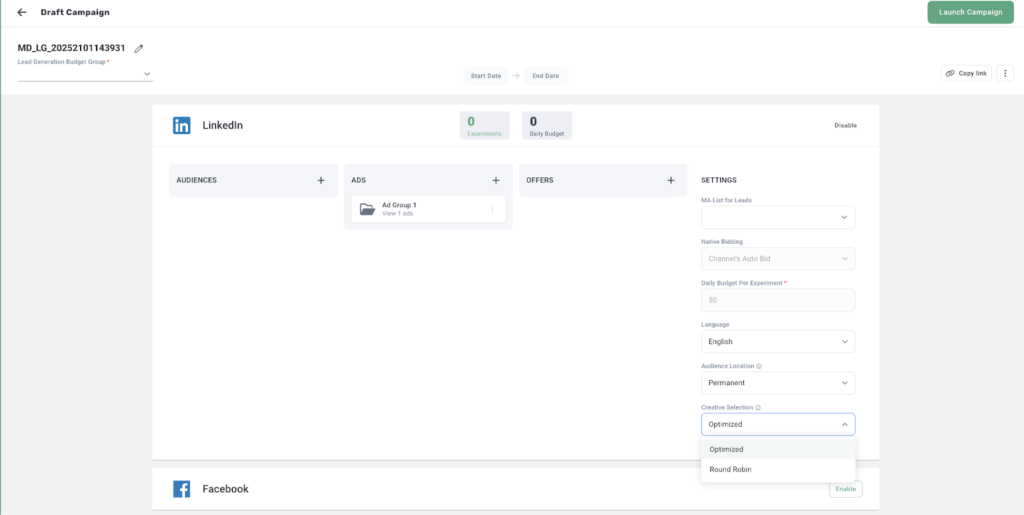Add an audience with the plus icon
This screenshot has height=515, width=1024.
point(321,180)
